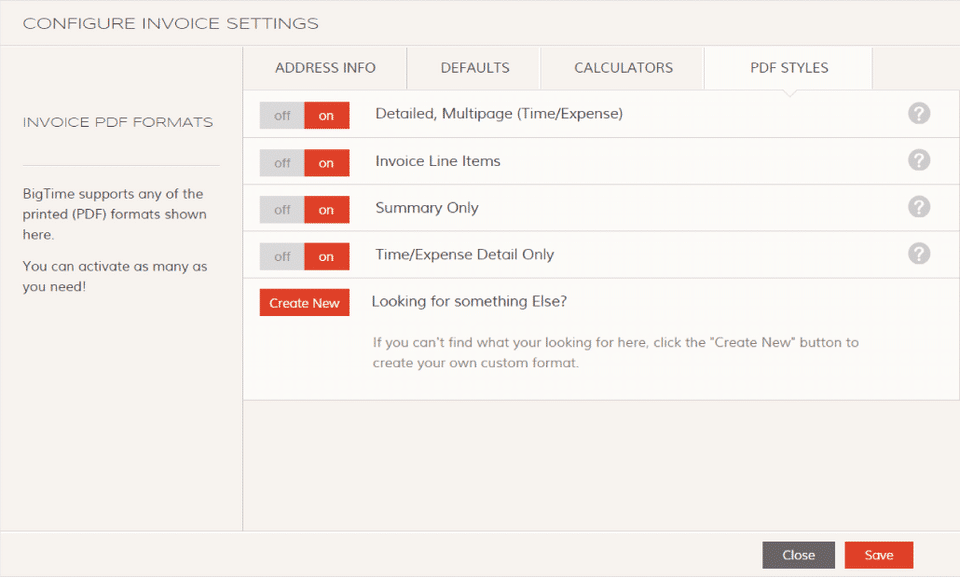Close the invoice settings dialog
The height and width of the screenshot is (578, 960).
(x=798, y=555)
